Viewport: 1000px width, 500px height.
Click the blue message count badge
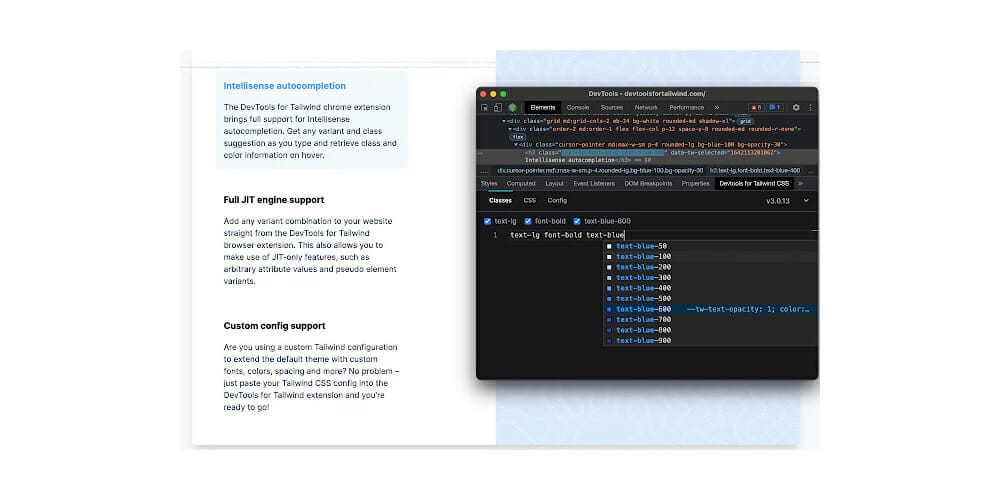pyautogui.click(x=774, y=108)
